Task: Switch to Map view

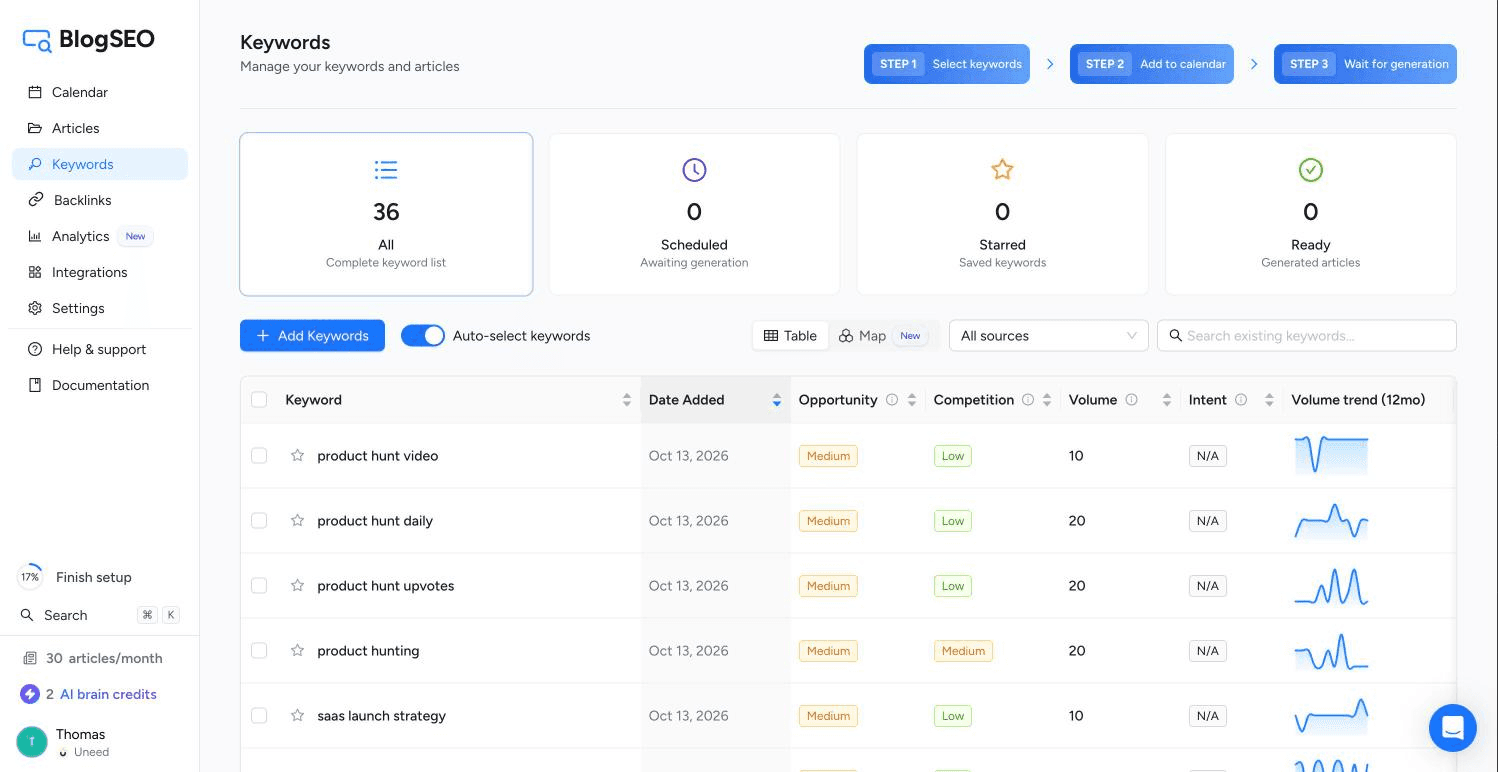Action: [882, 336]
